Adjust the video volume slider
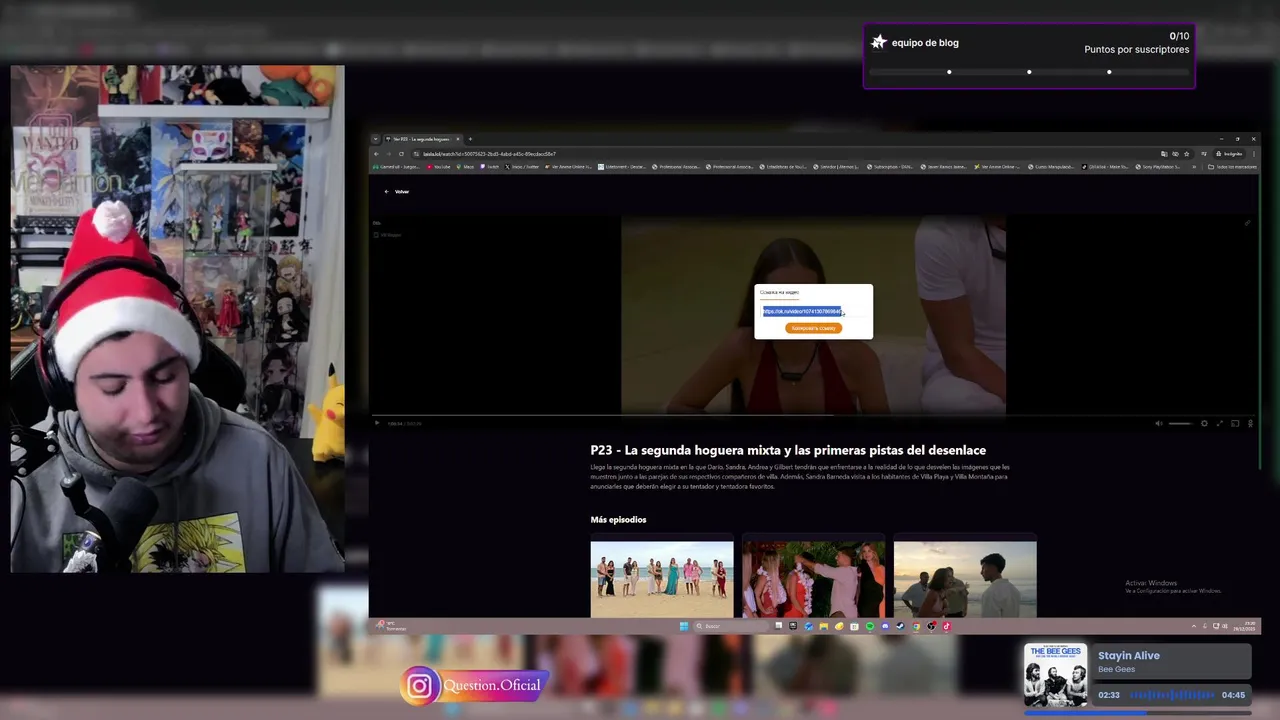1280x720 pixels. click(1181, 423)
